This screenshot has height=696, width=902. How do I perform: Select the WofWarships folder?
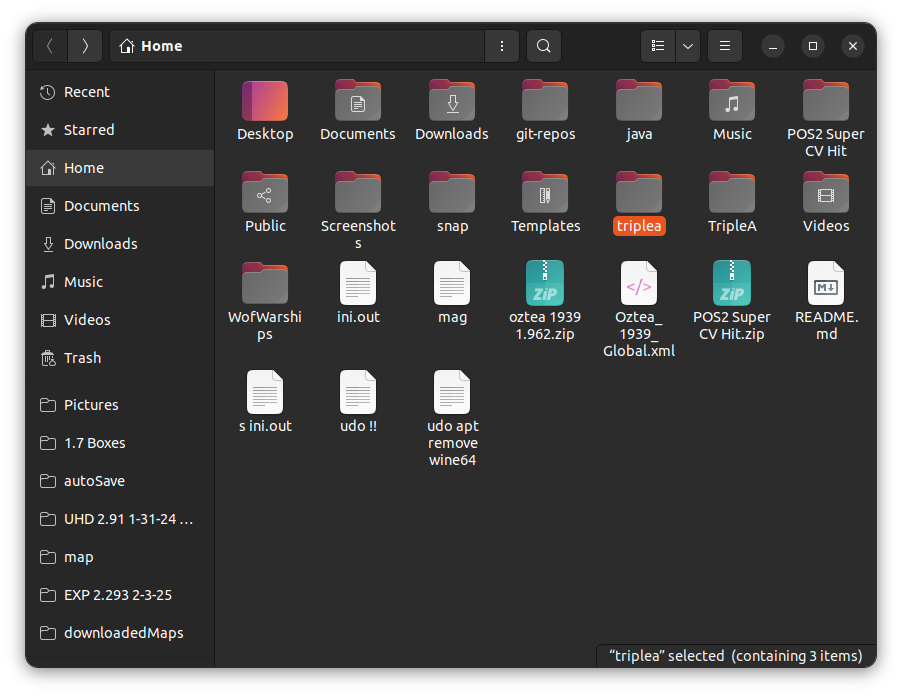(265, 284)
